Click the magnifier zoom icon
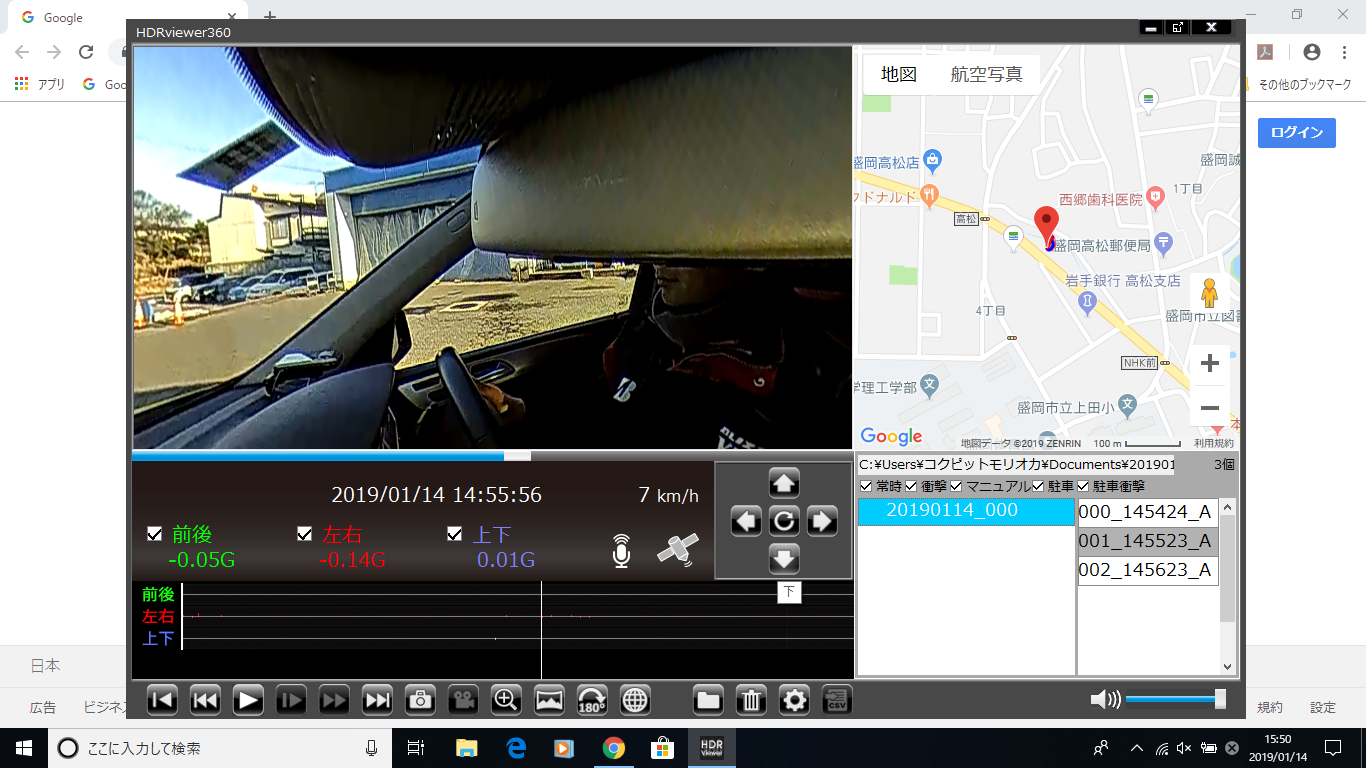Screen dimensions: 1366x768 (507, 700)
